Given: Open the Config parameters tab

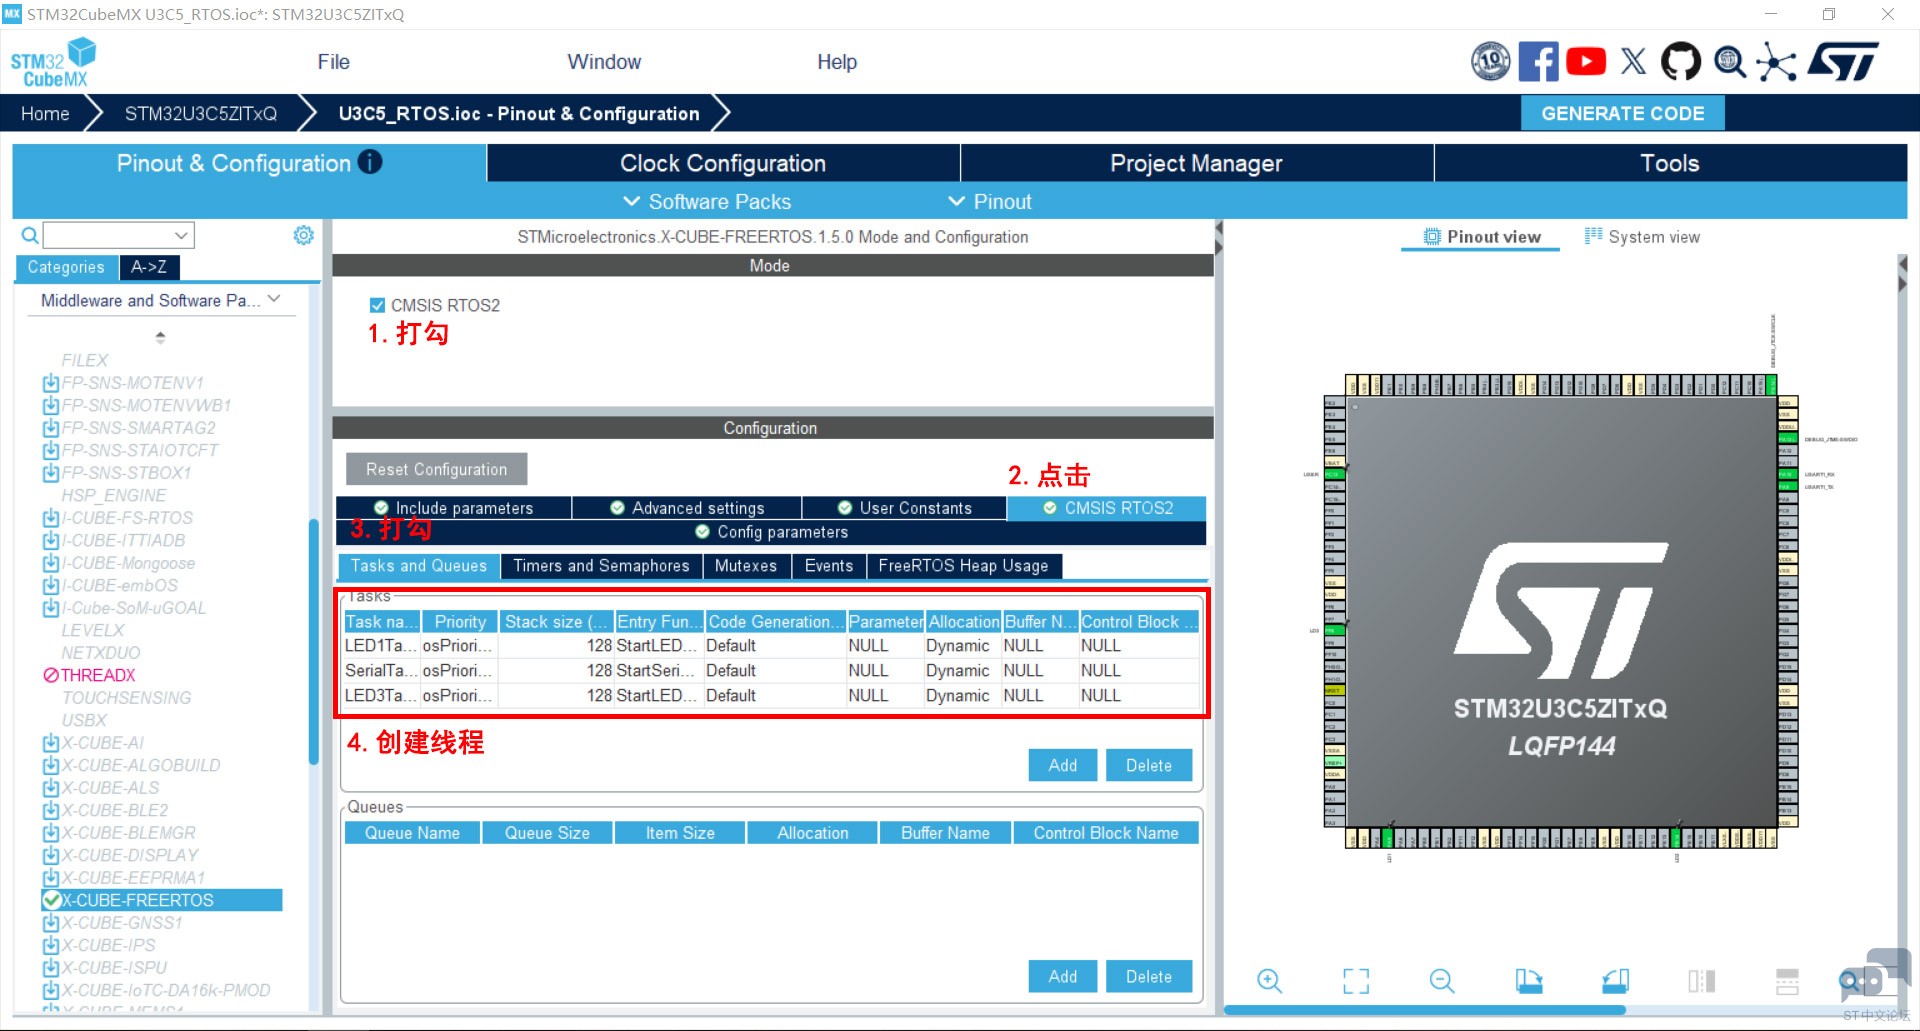Looking at the screenshot, I should coord(771,532).
